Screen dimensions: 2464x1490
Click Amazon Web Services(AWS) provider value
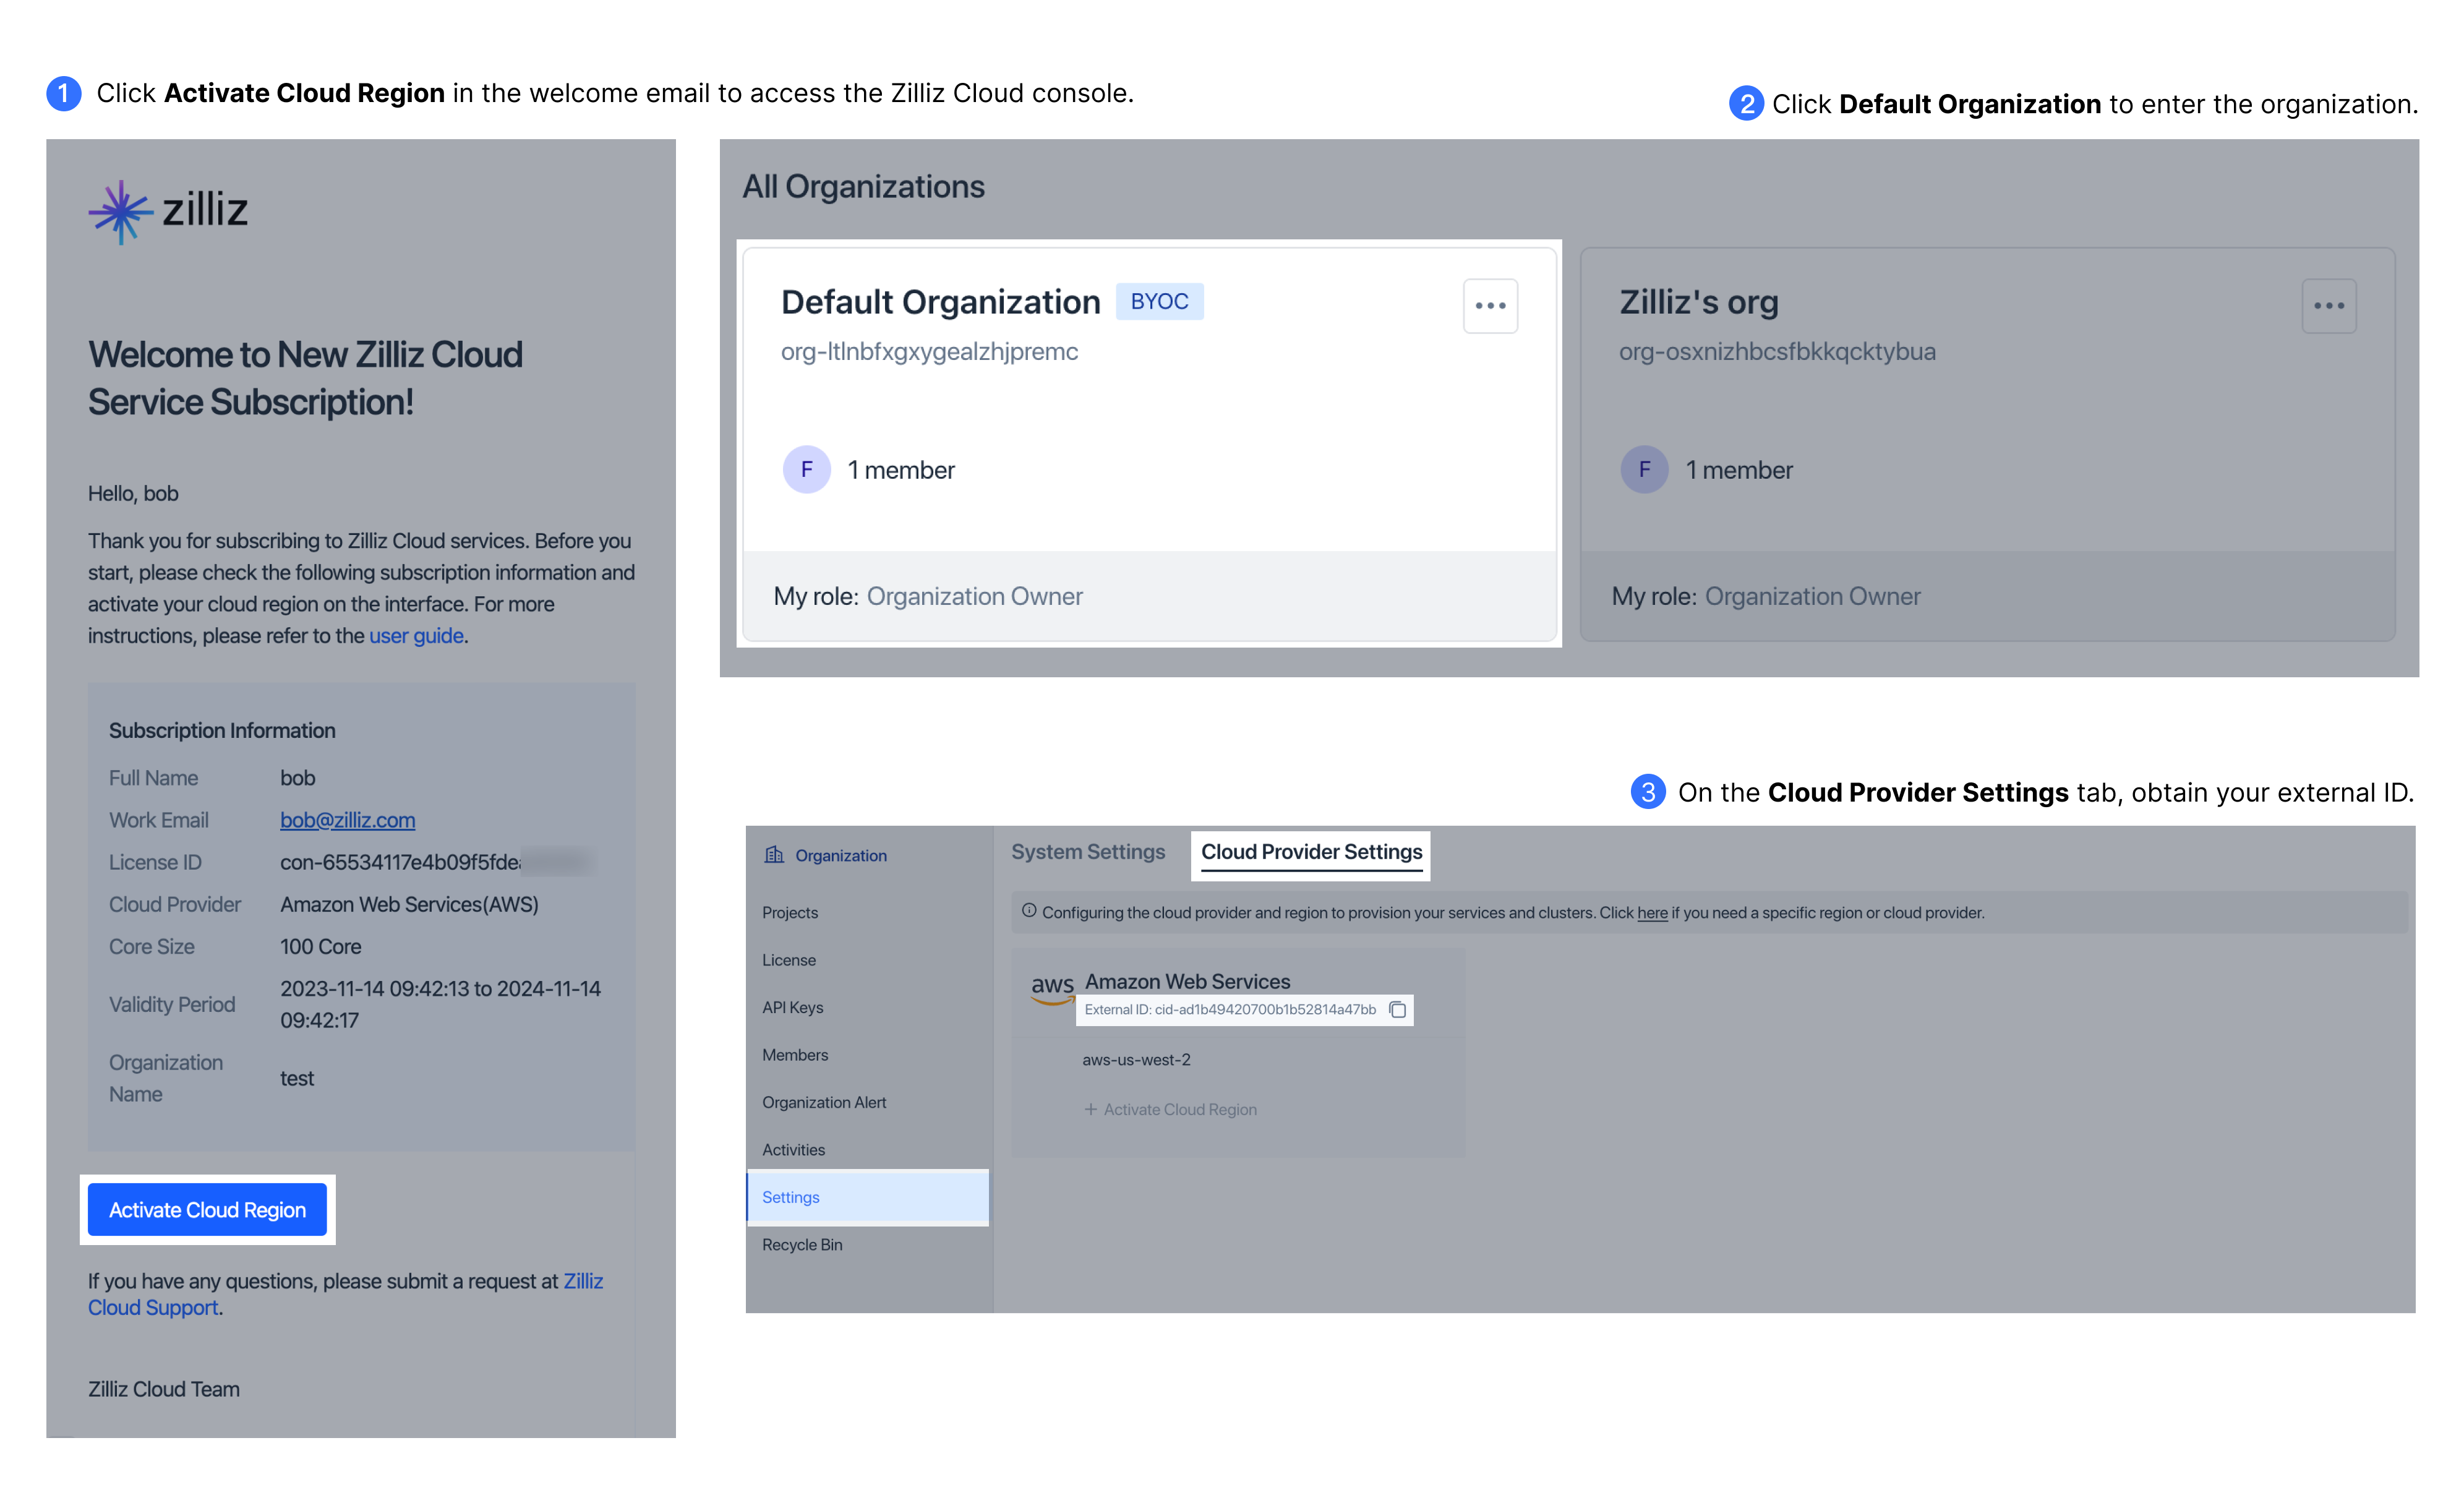(409, 904)
